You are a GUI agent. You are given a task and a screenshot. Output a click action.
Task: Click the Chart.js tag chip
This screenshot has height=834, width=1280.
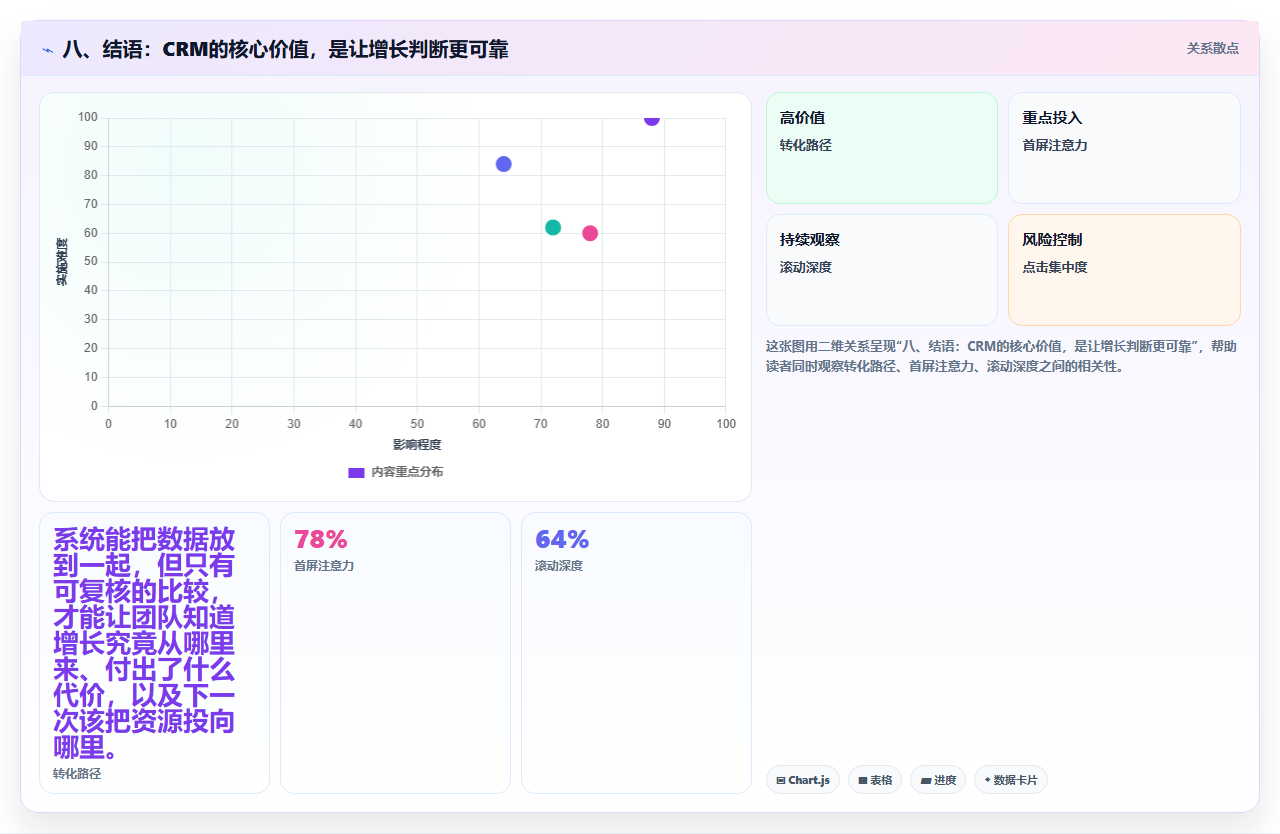[803, 780]
